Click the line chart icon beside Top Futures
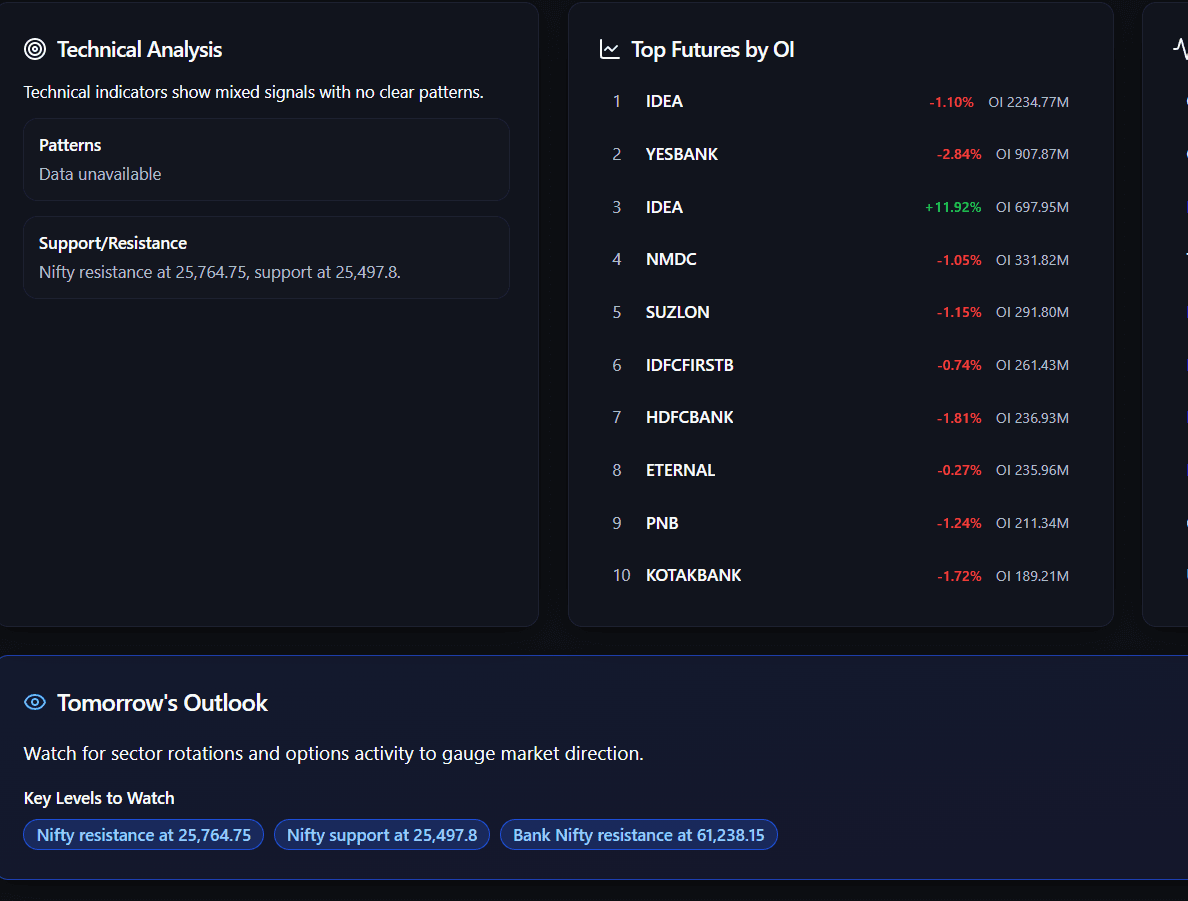 [609, 49]
